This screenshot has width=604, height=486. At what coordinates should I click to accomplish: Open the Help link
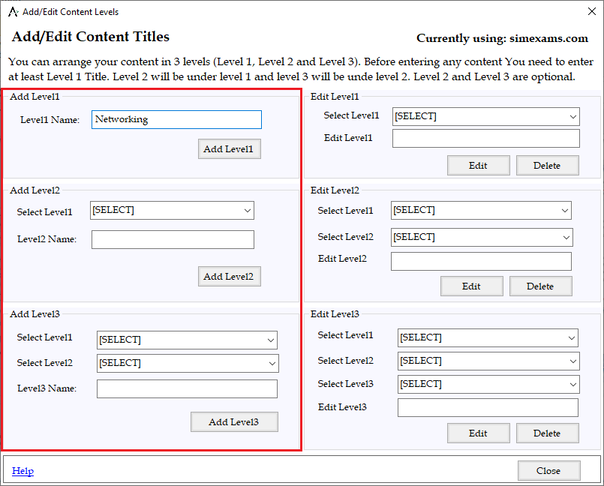pyautogui.click(x=22, y=470)
